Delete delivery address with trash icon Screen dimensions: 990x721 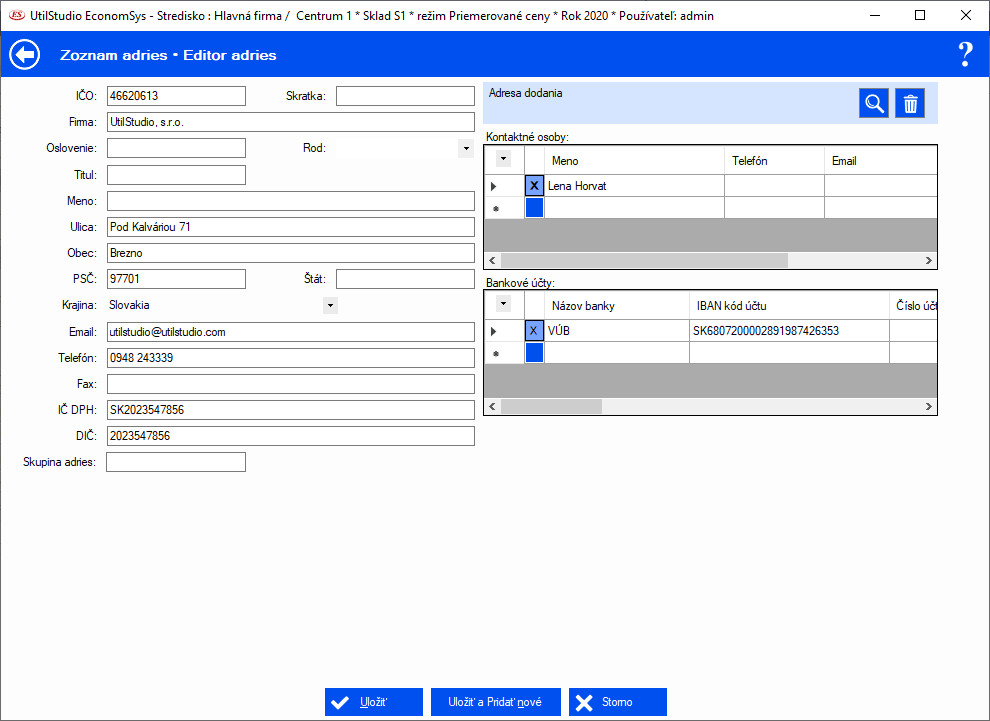pyautogui.click(x=910, y=103)
